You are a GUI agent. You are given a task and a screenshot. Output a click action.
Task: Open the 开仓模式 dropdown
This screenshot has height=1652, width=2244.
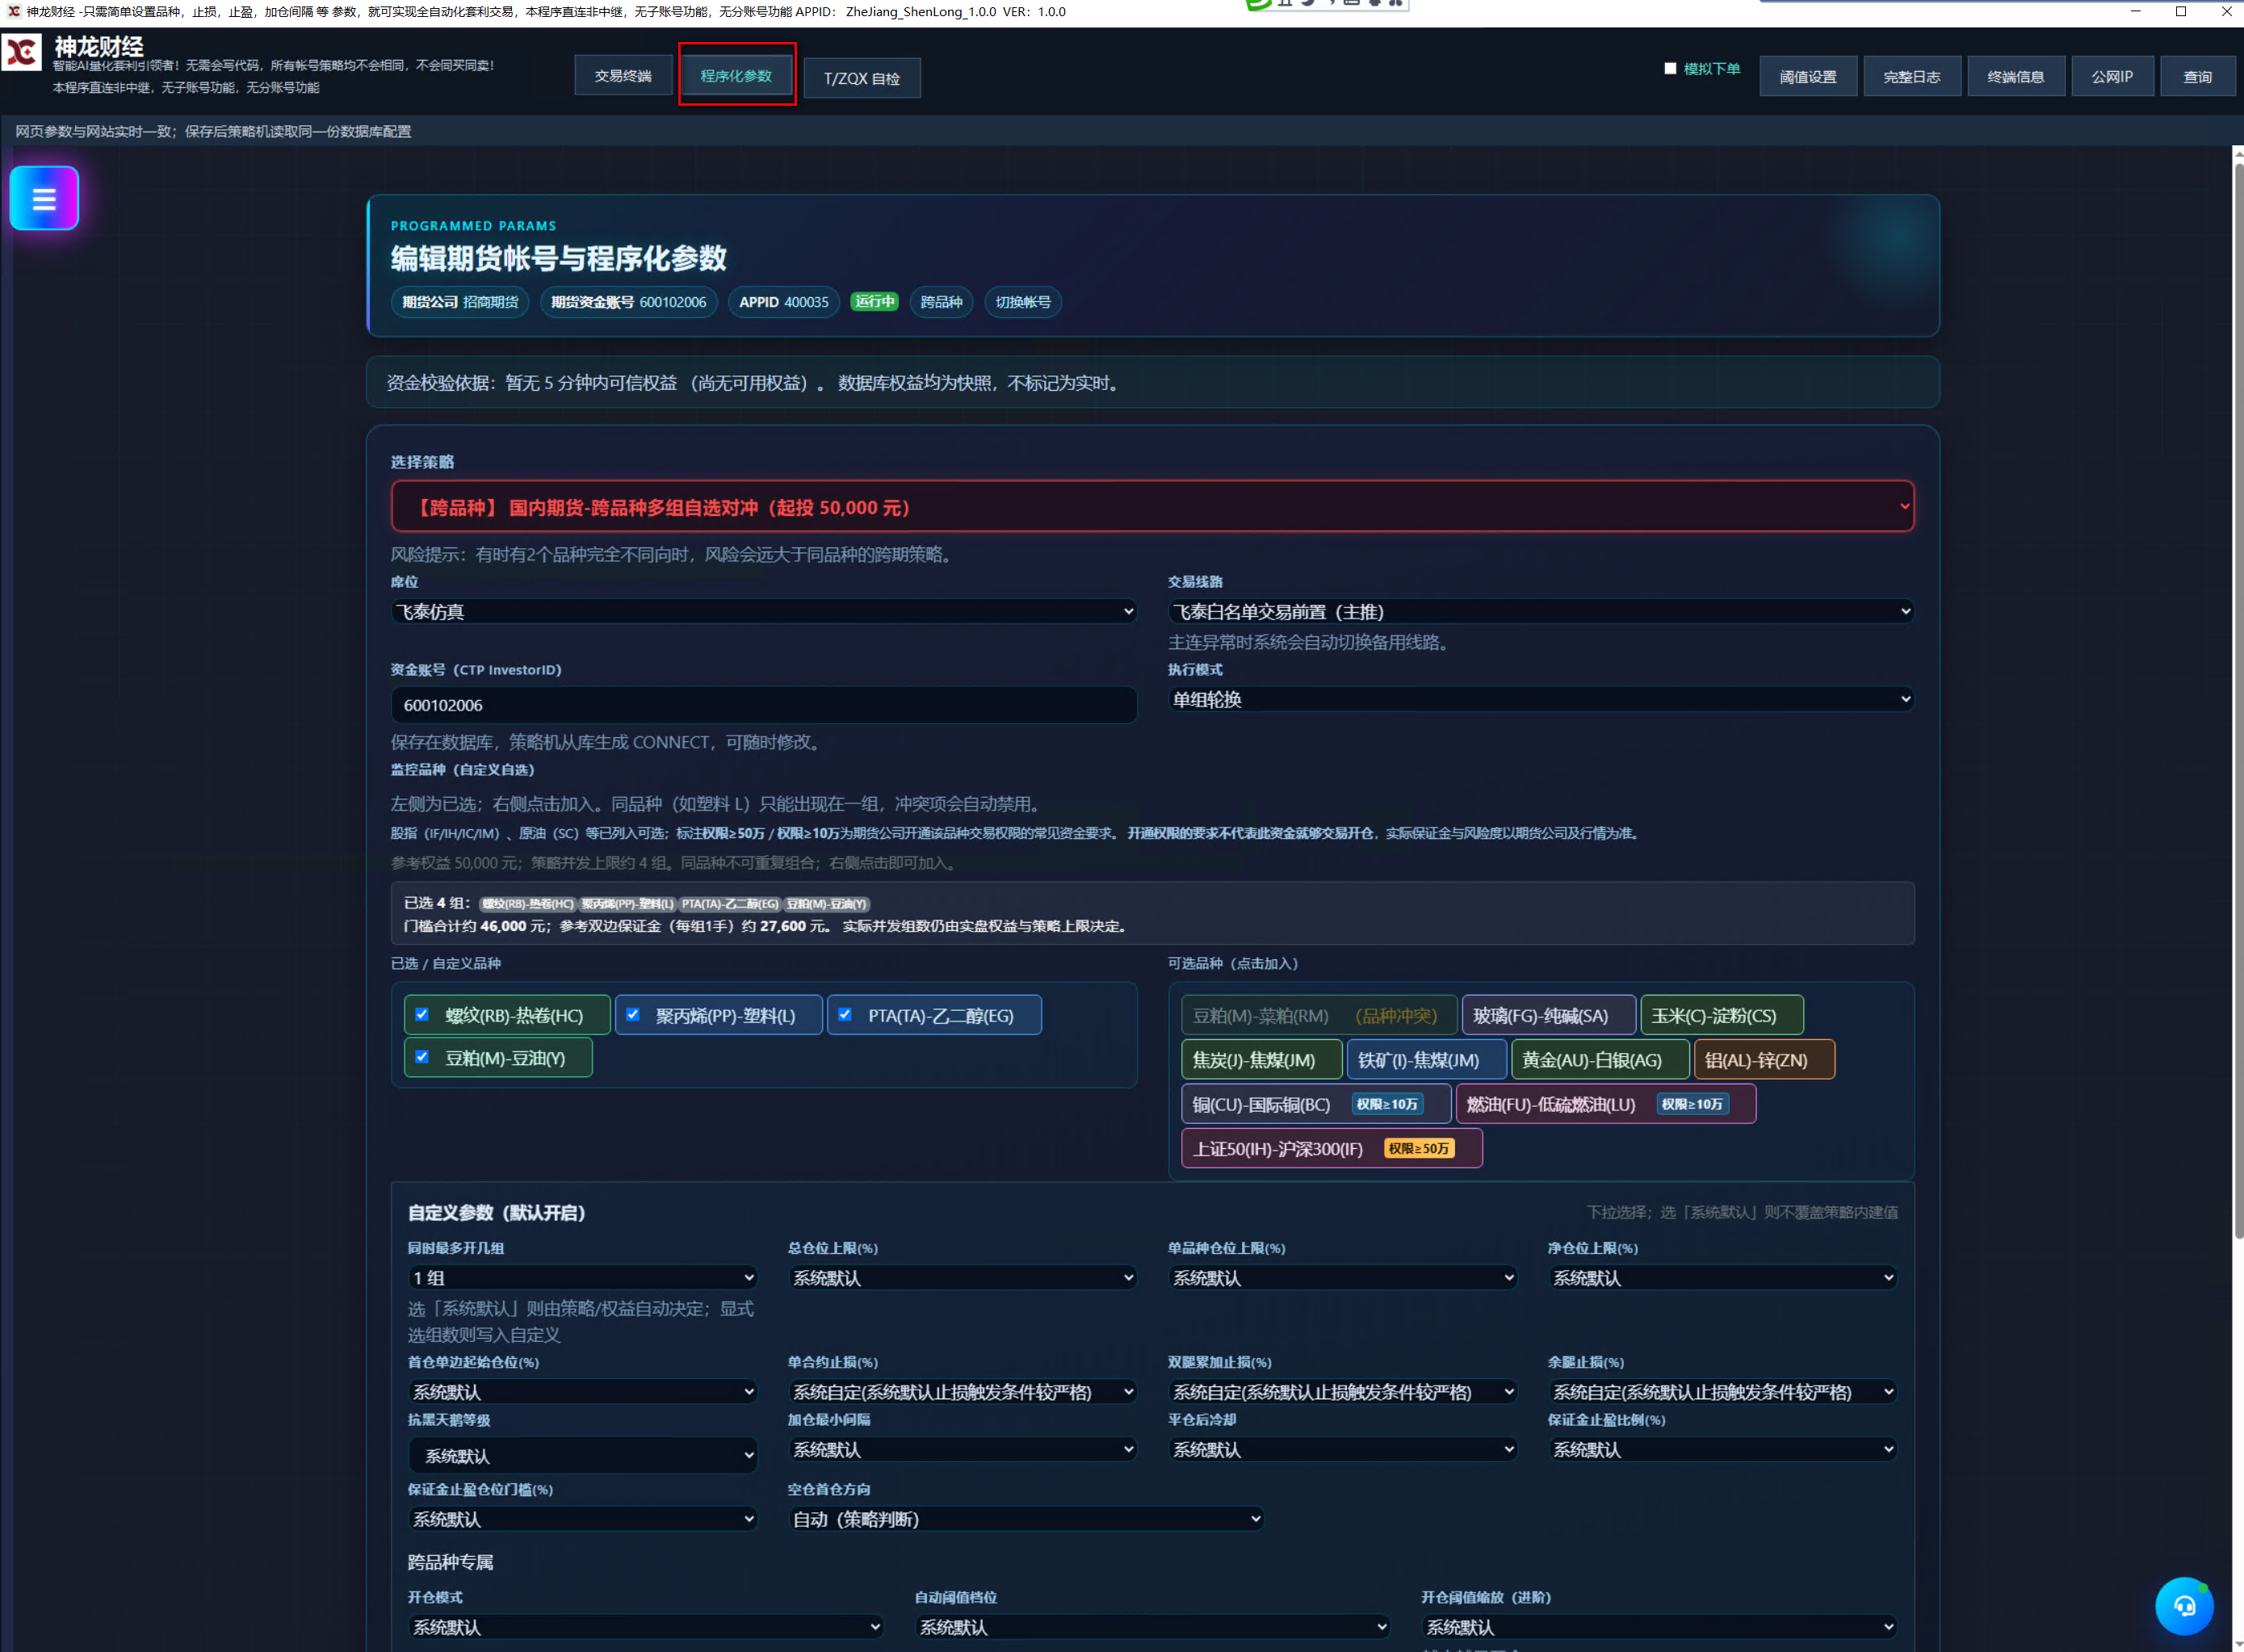click(645, 1627)
